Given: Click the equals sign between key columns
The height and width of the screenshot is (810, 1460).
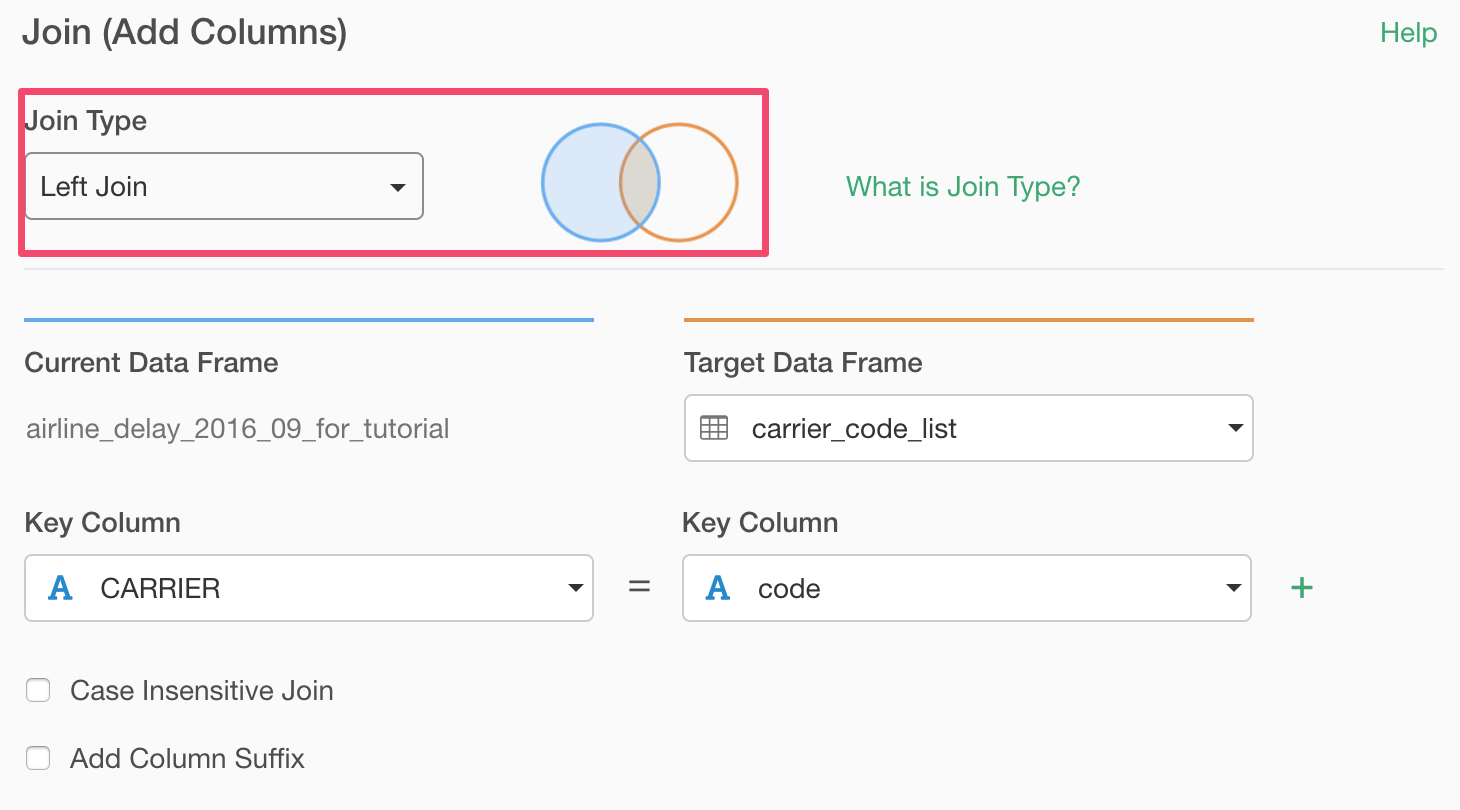Looking at the screenshot, I should [x=639, y=588].
